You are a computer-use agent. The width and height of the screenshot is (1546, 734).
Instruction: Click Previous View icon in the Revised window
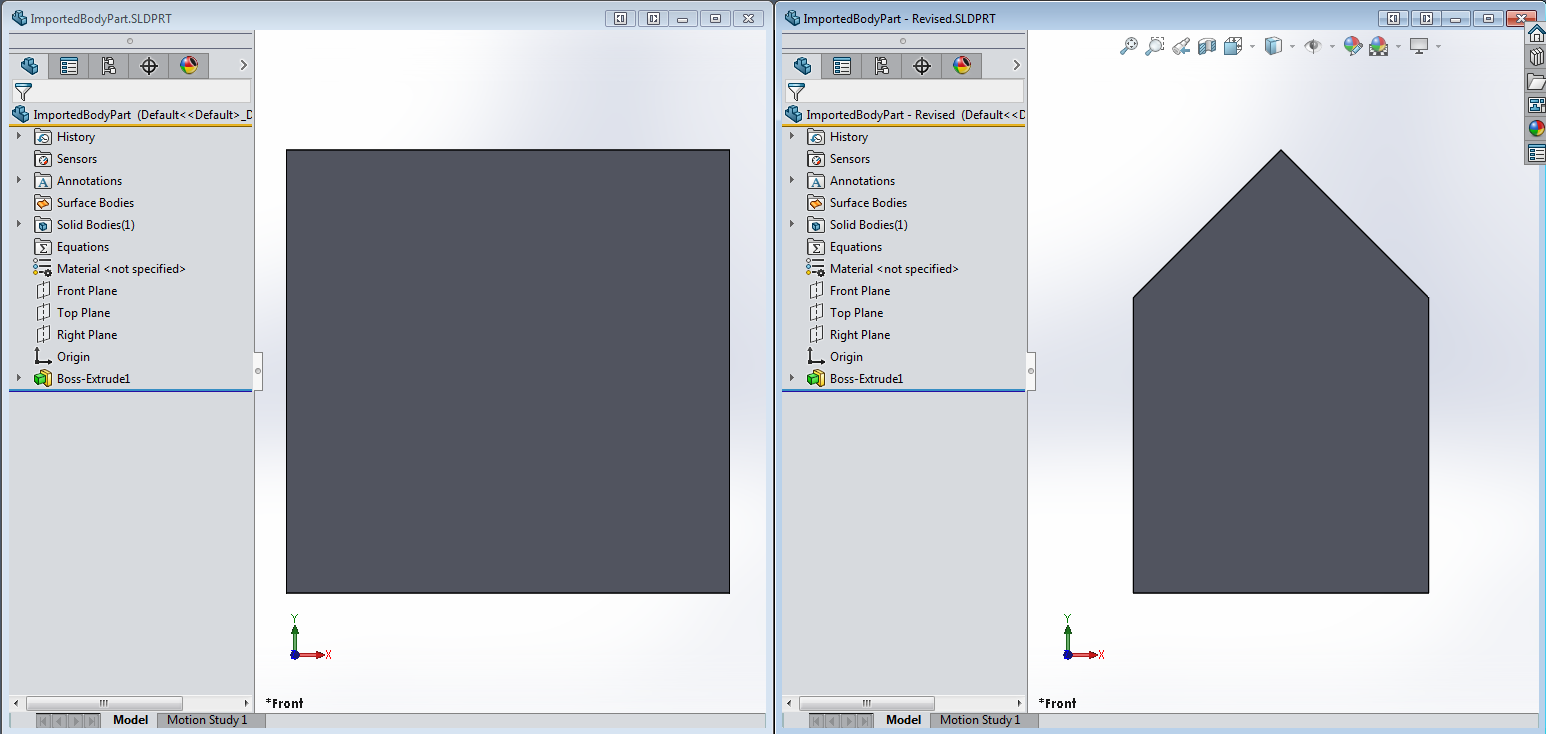point(1181,46)
